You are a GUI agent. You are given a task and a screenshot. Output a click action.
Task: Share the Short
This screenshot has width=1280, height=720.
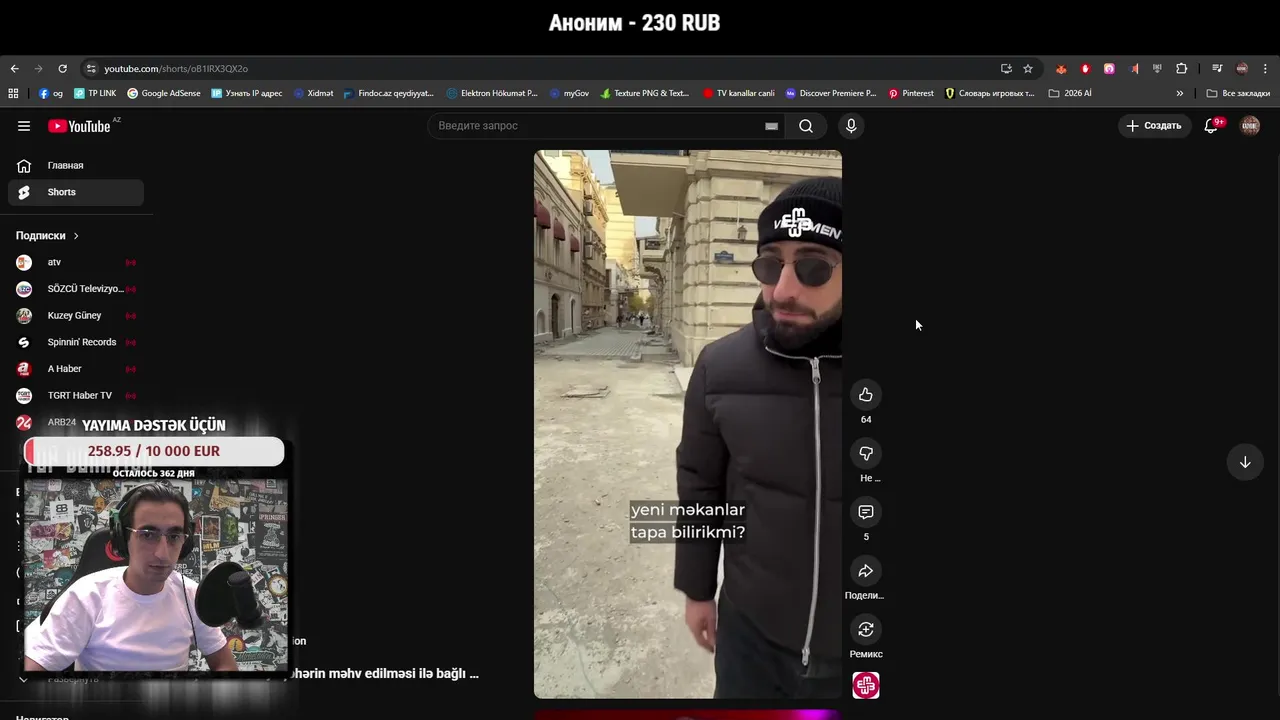coord(866,571)
